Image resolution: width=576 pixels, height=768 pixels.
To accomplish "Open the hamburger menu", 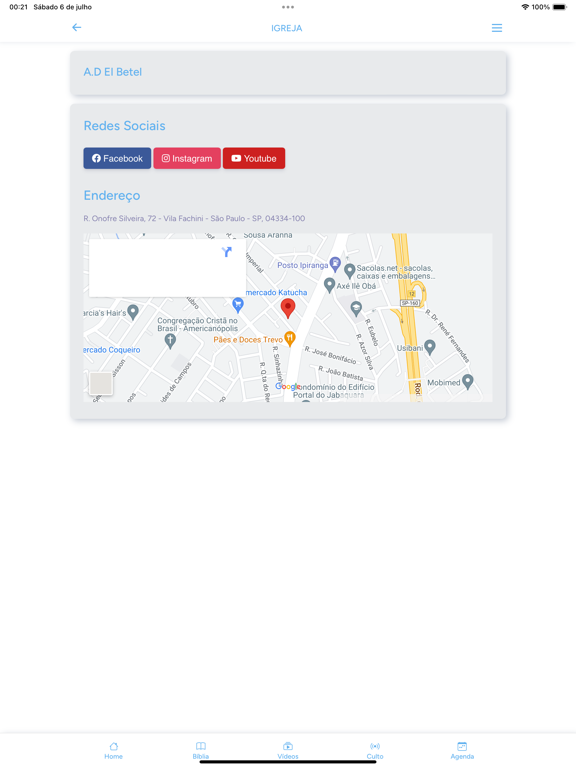I will pyautogui.click(x=497, y=28).
